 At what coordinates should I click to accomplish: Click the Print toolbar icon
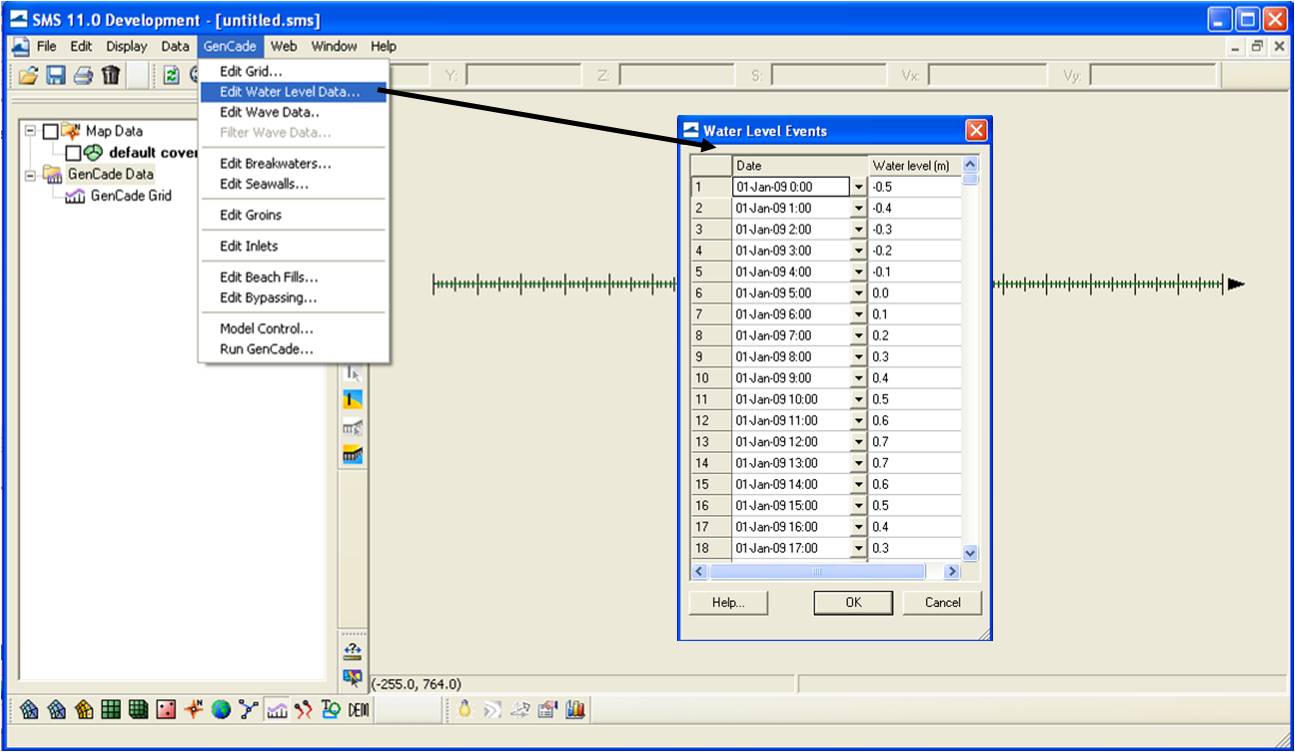pos(84,75)
